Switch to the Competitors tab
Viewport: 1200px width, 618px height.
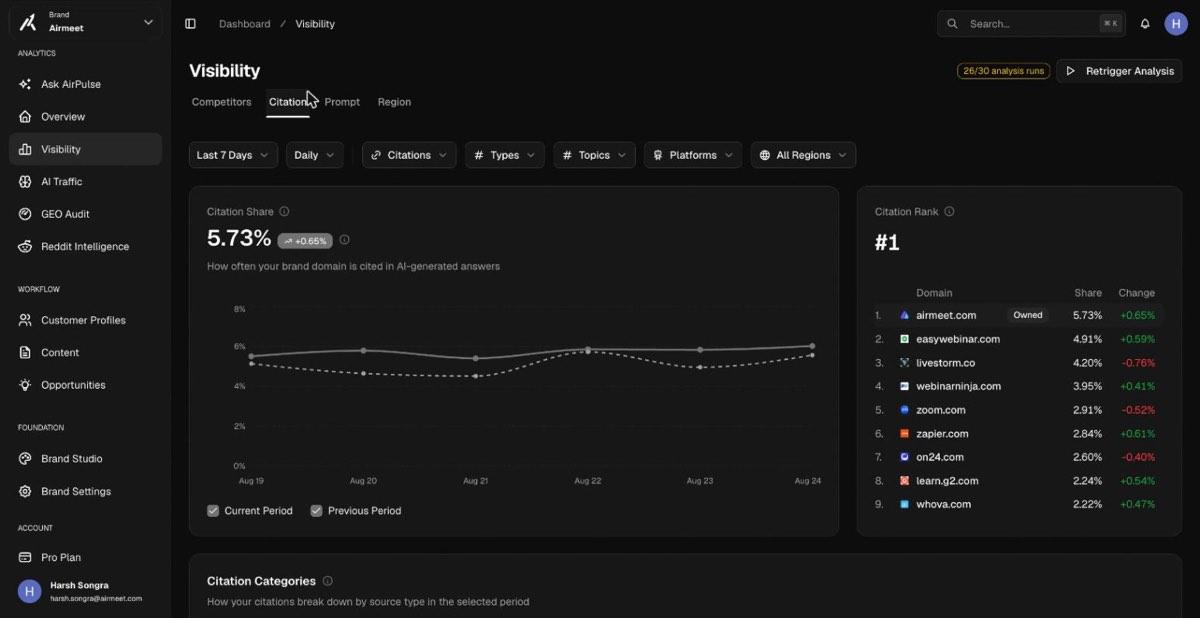click(221, 102)
